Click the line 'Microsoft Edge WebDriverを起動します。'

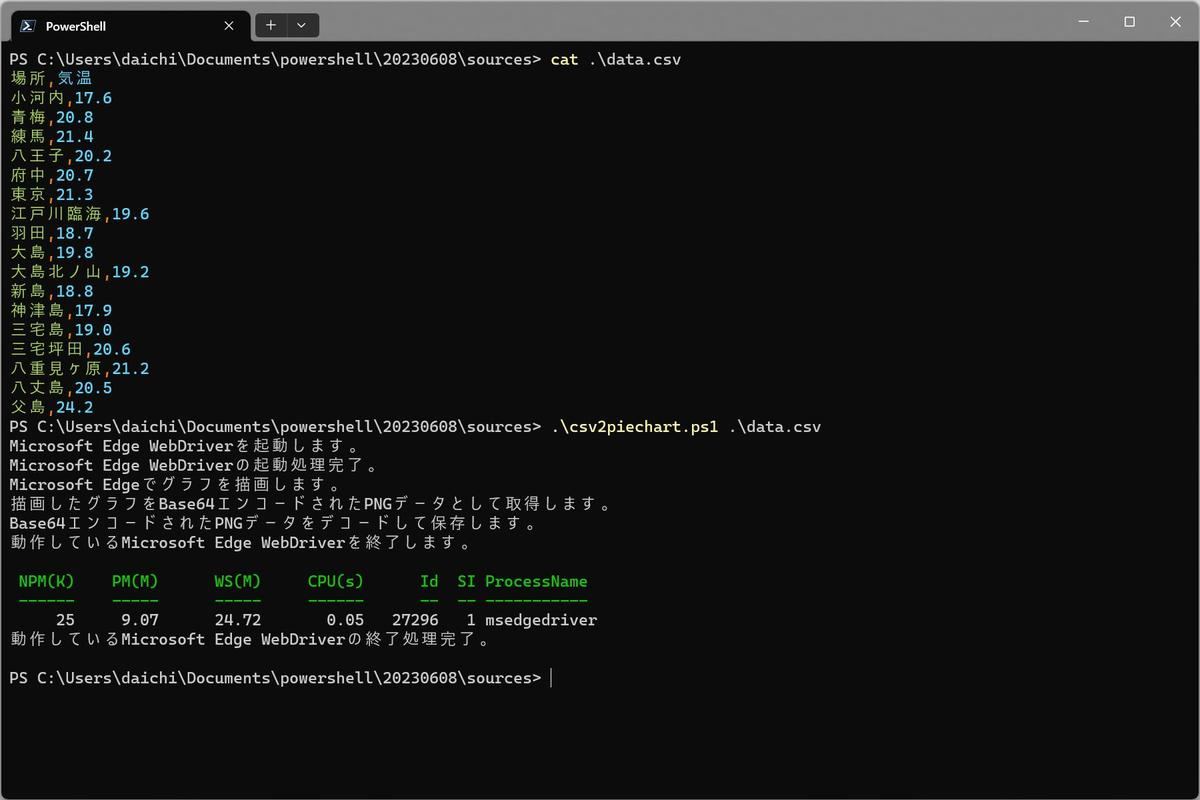pos(185,446)
